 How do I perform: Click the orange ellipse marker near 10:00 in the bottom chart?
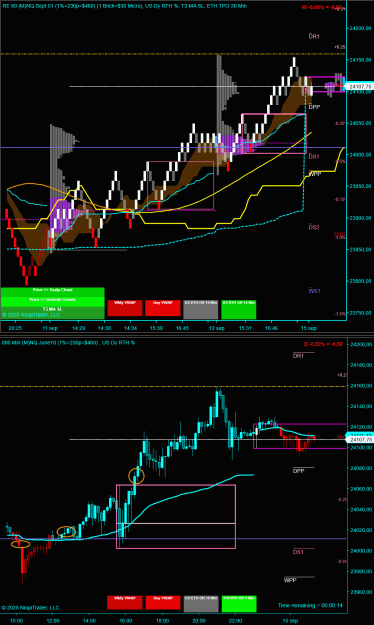pyautogui.click(x=20, y=543)
